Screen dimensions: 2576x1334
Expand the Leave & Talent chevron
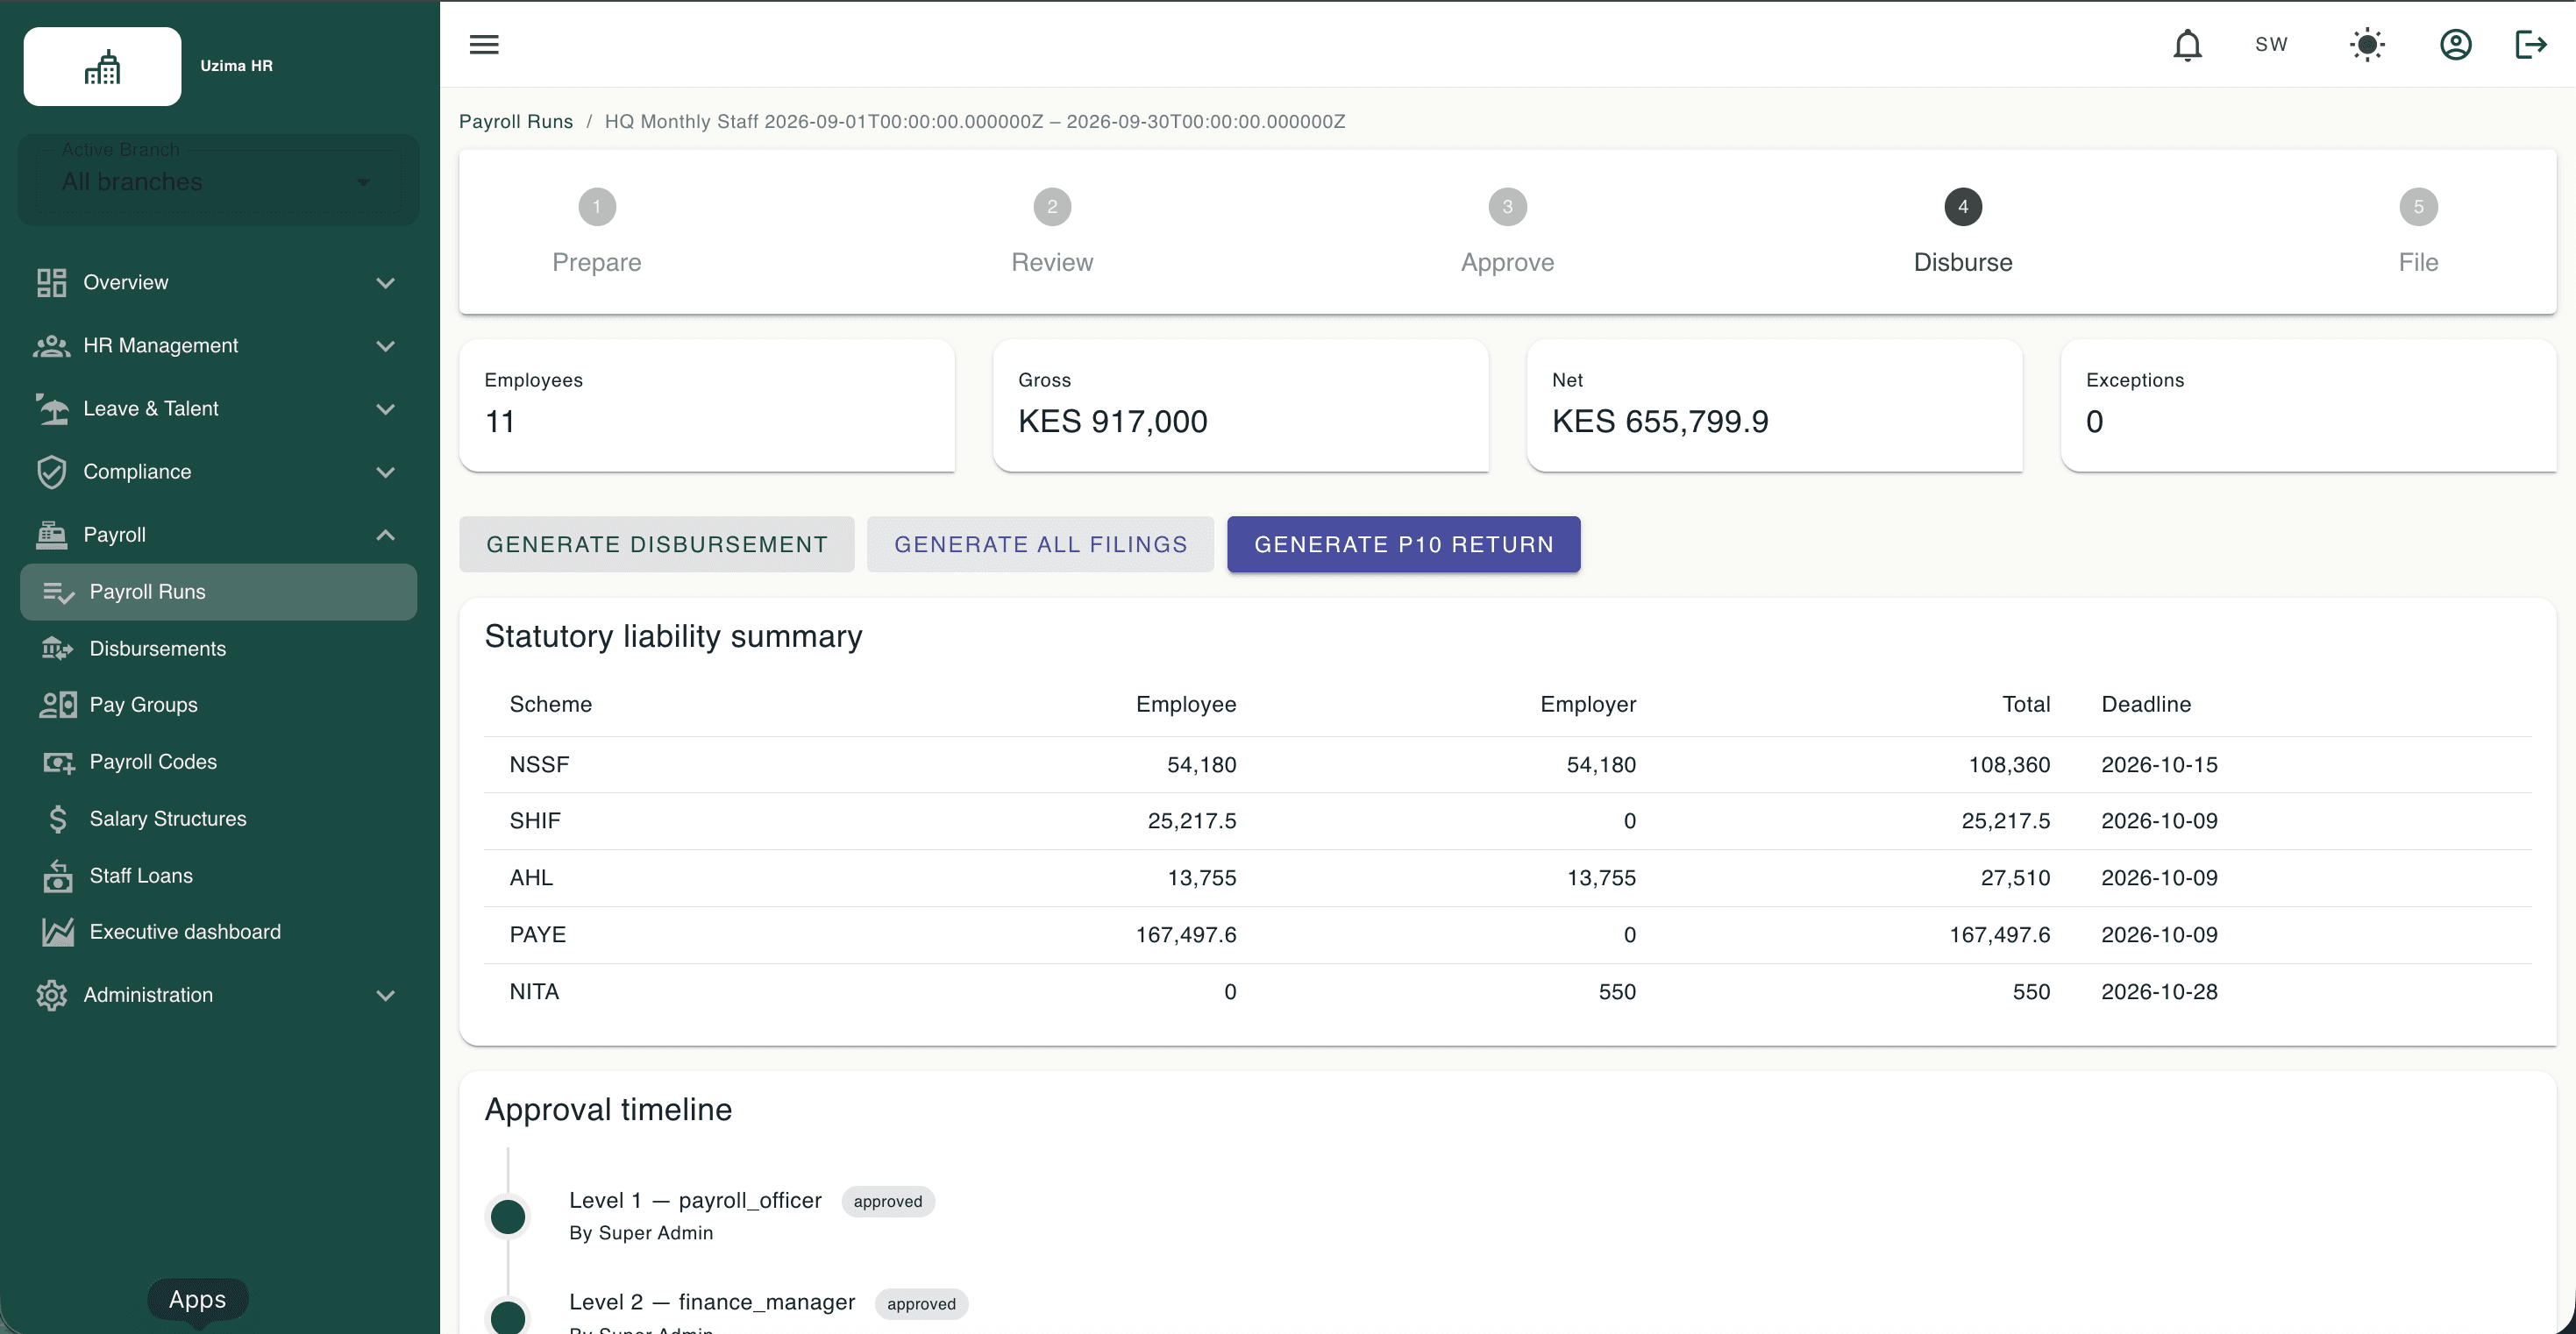click(x=385, y=409)
